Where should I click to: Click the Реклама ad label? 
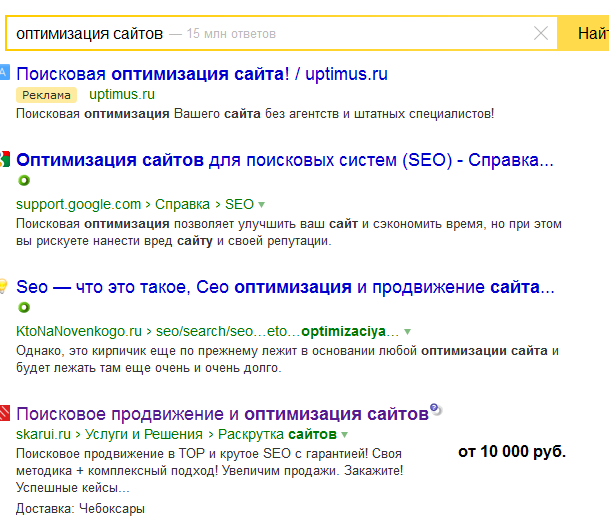46,95
